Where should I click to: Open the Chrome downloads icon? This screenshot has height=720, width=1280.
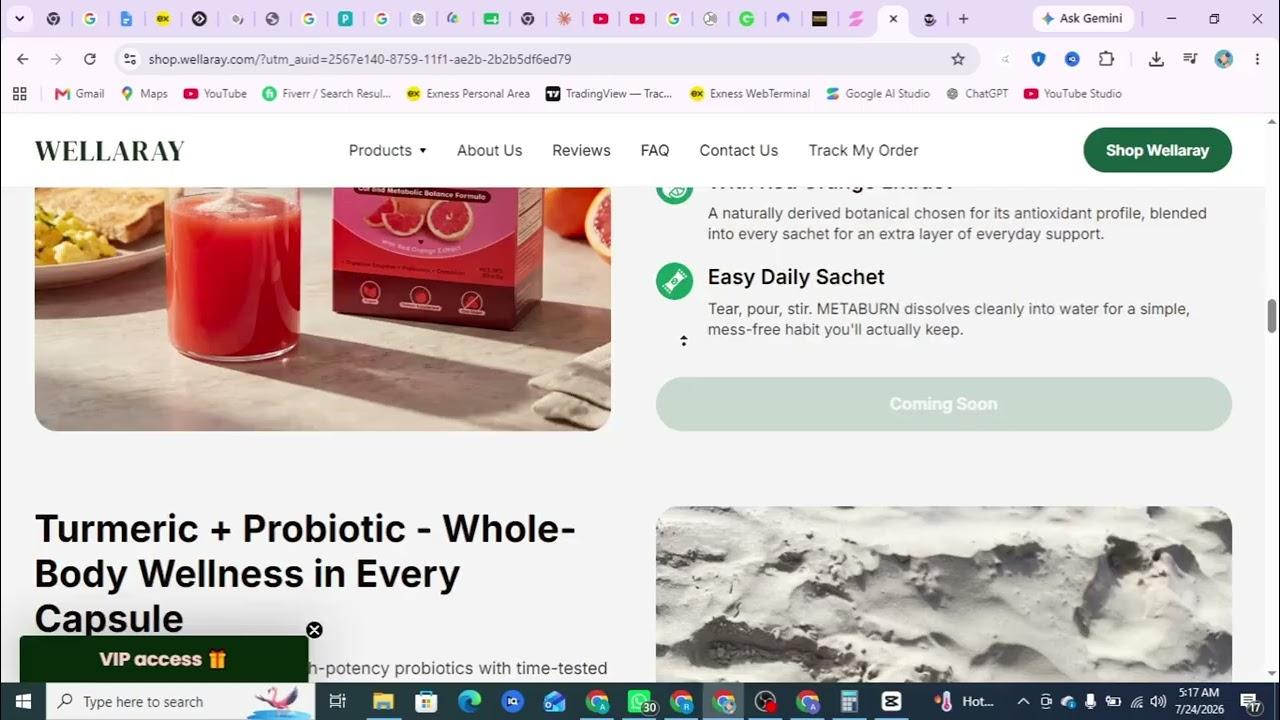1156,59
